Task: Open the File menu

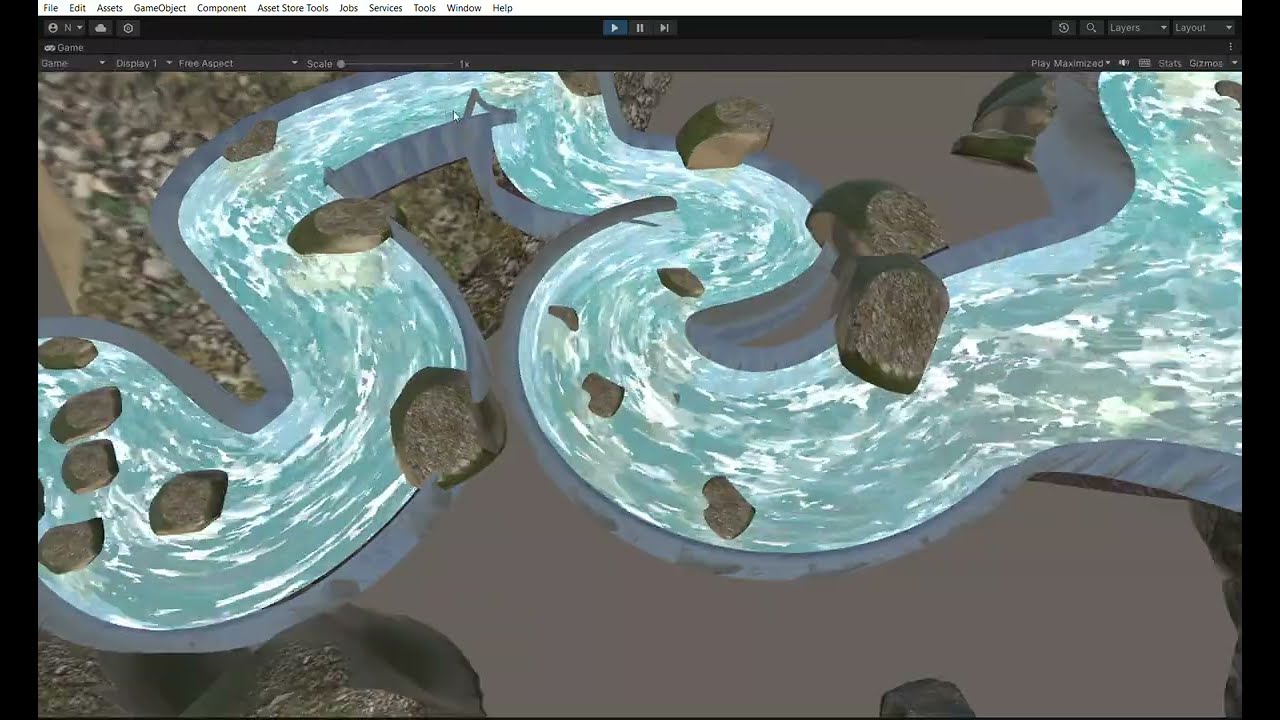Action: tap(50, 8)
